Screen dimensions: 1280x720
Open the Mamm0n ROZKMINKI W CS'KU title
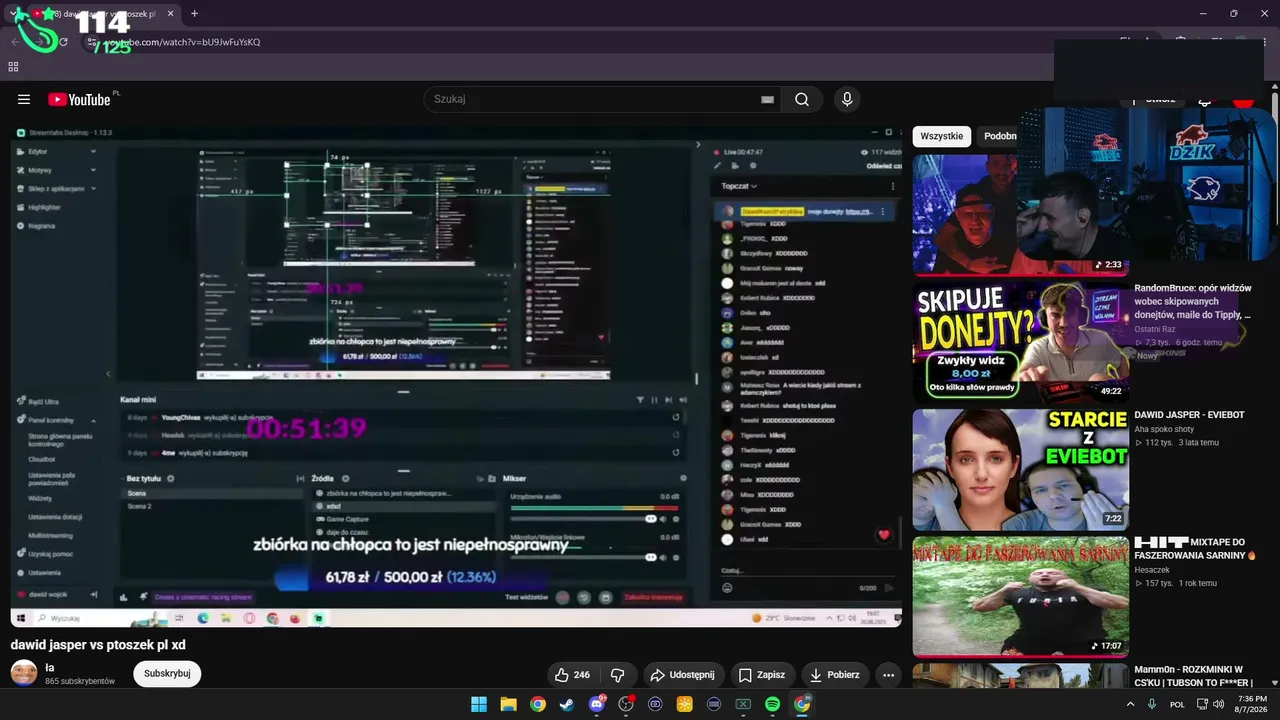point(1193,676)
